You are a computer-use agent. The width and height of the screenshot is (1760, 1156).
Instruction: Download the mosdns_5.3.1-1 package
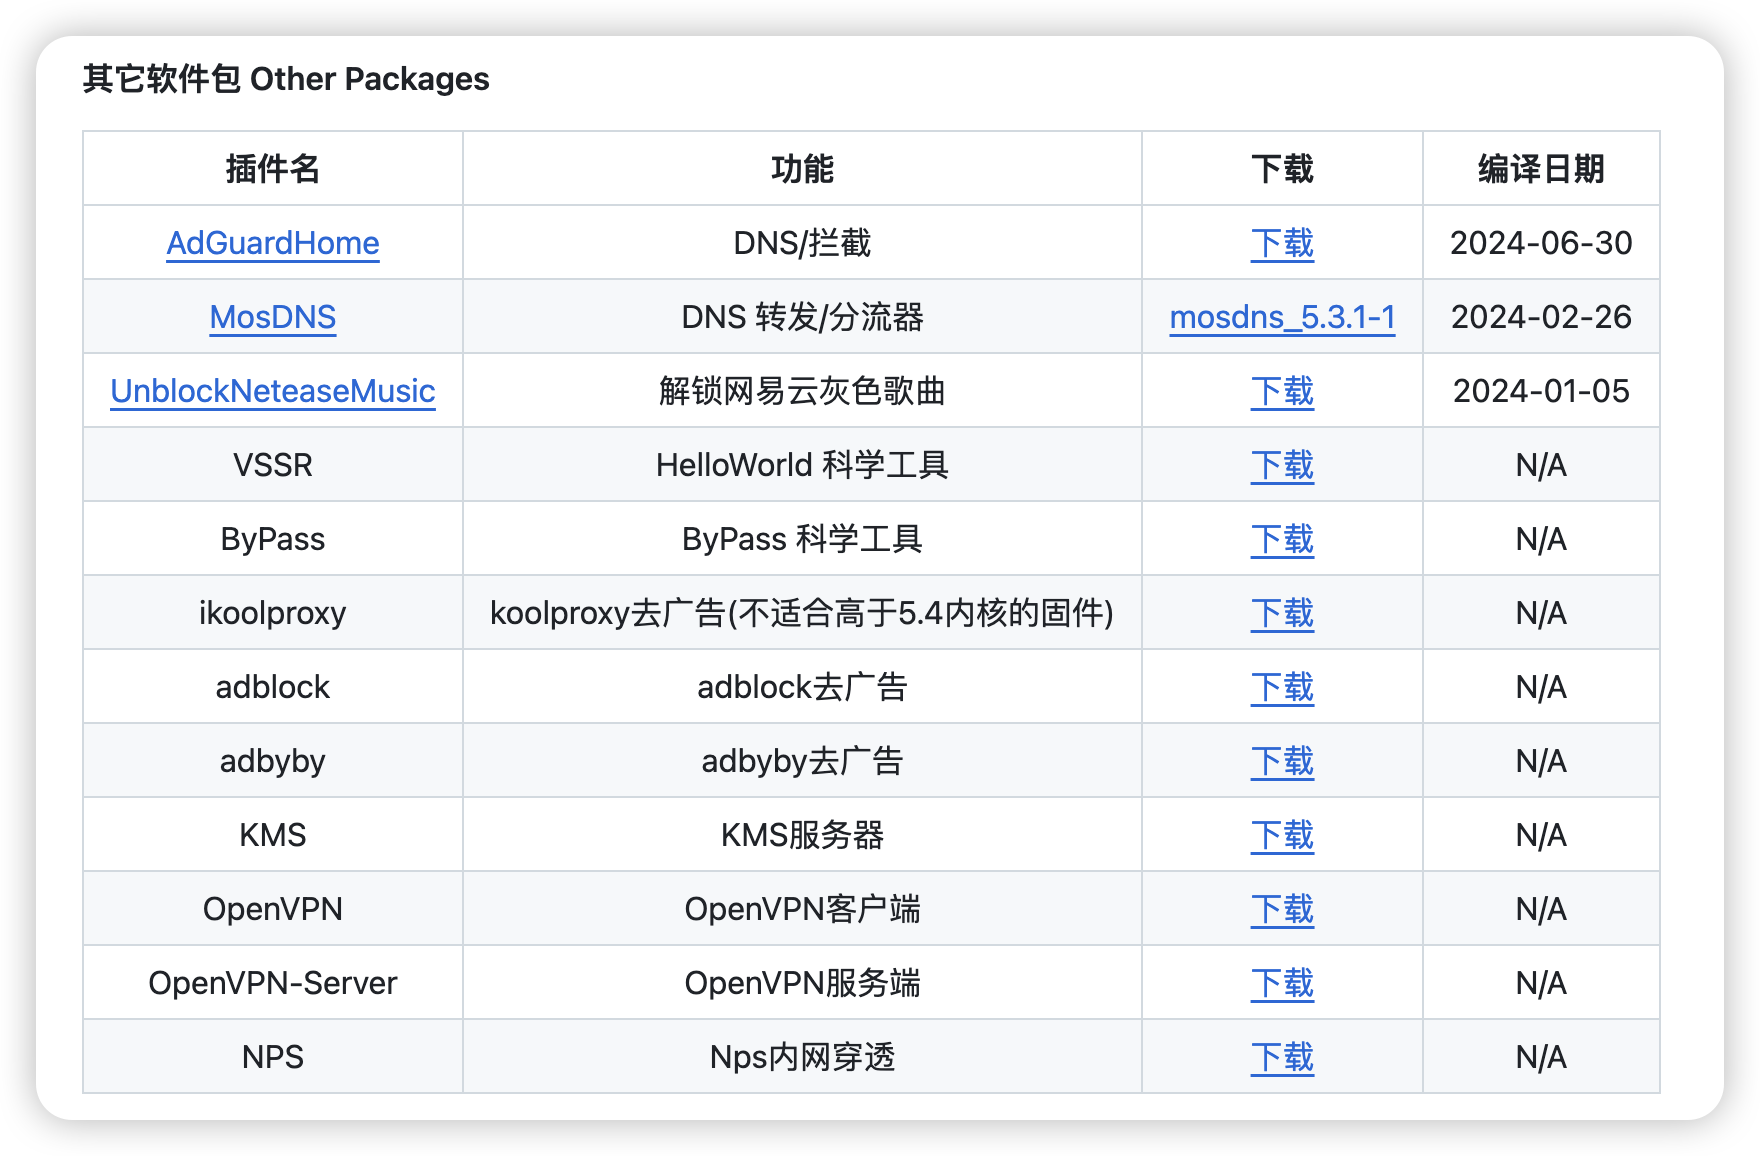pos(1282,317)
